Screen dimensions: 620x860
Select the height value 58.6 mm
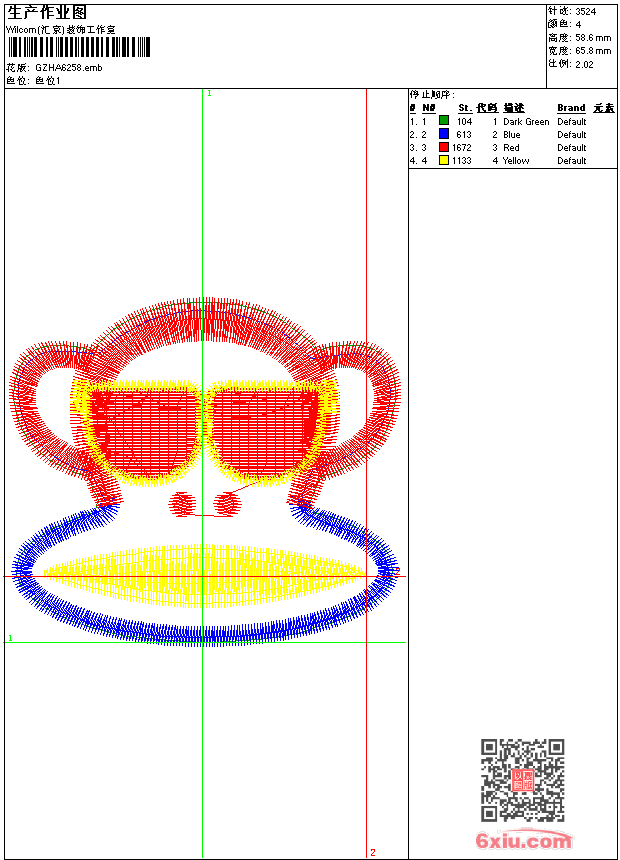pos(593,38)
